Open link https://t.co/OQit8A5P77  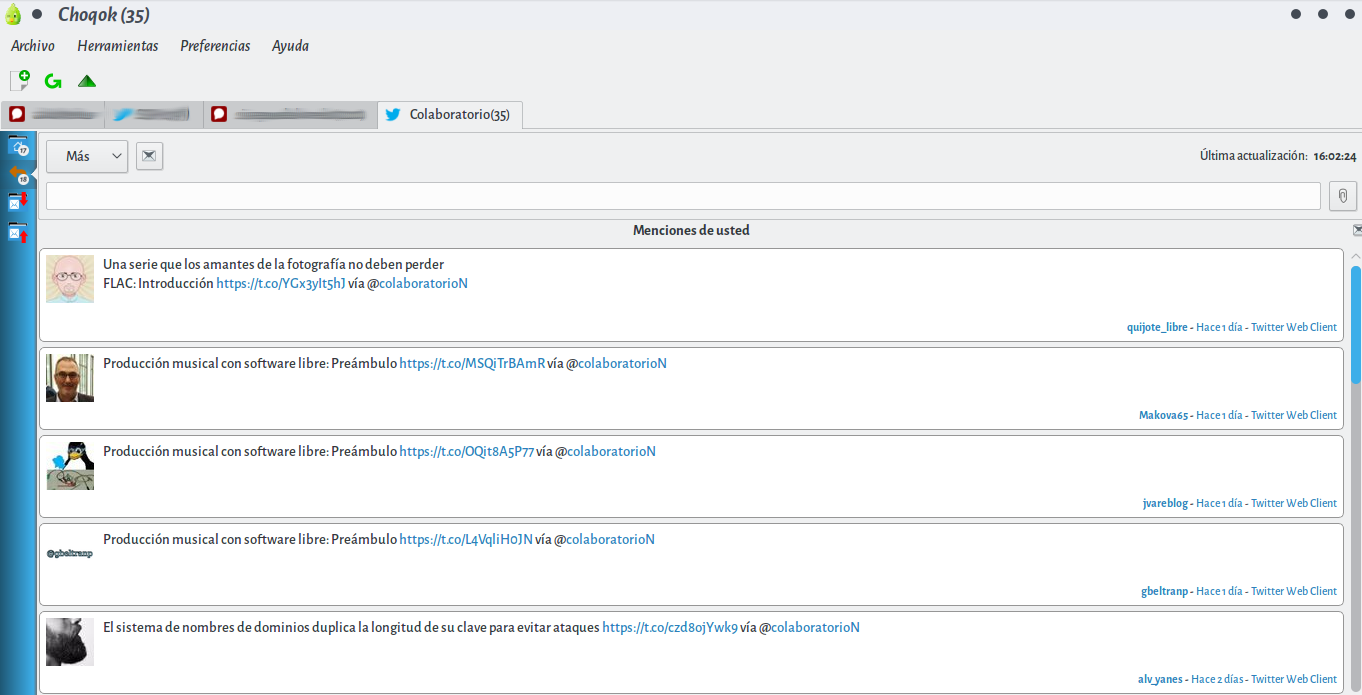(x=467, y=451)
